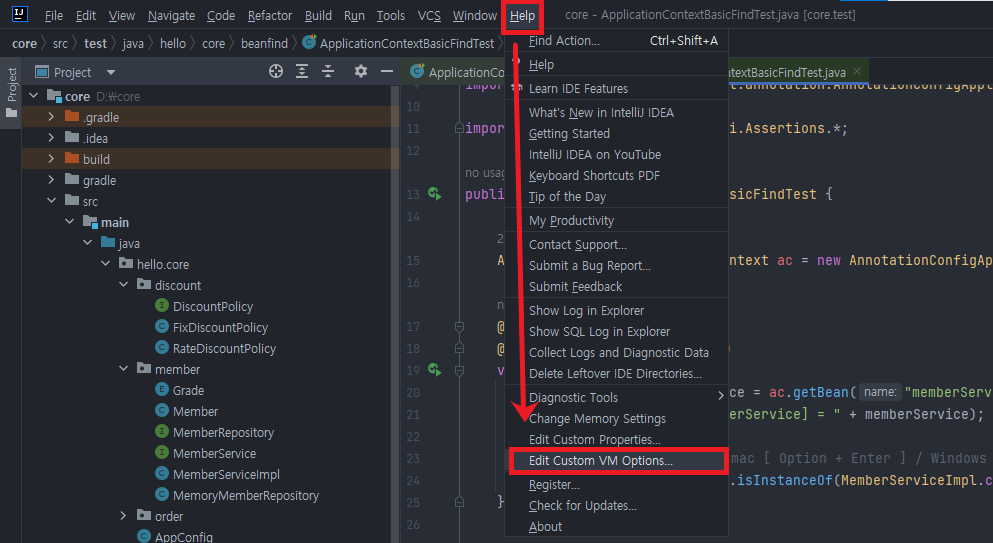The width and height of the screenshot is (993, 543).
Task: Collapse the main folder
Action: tap(70, 221)
